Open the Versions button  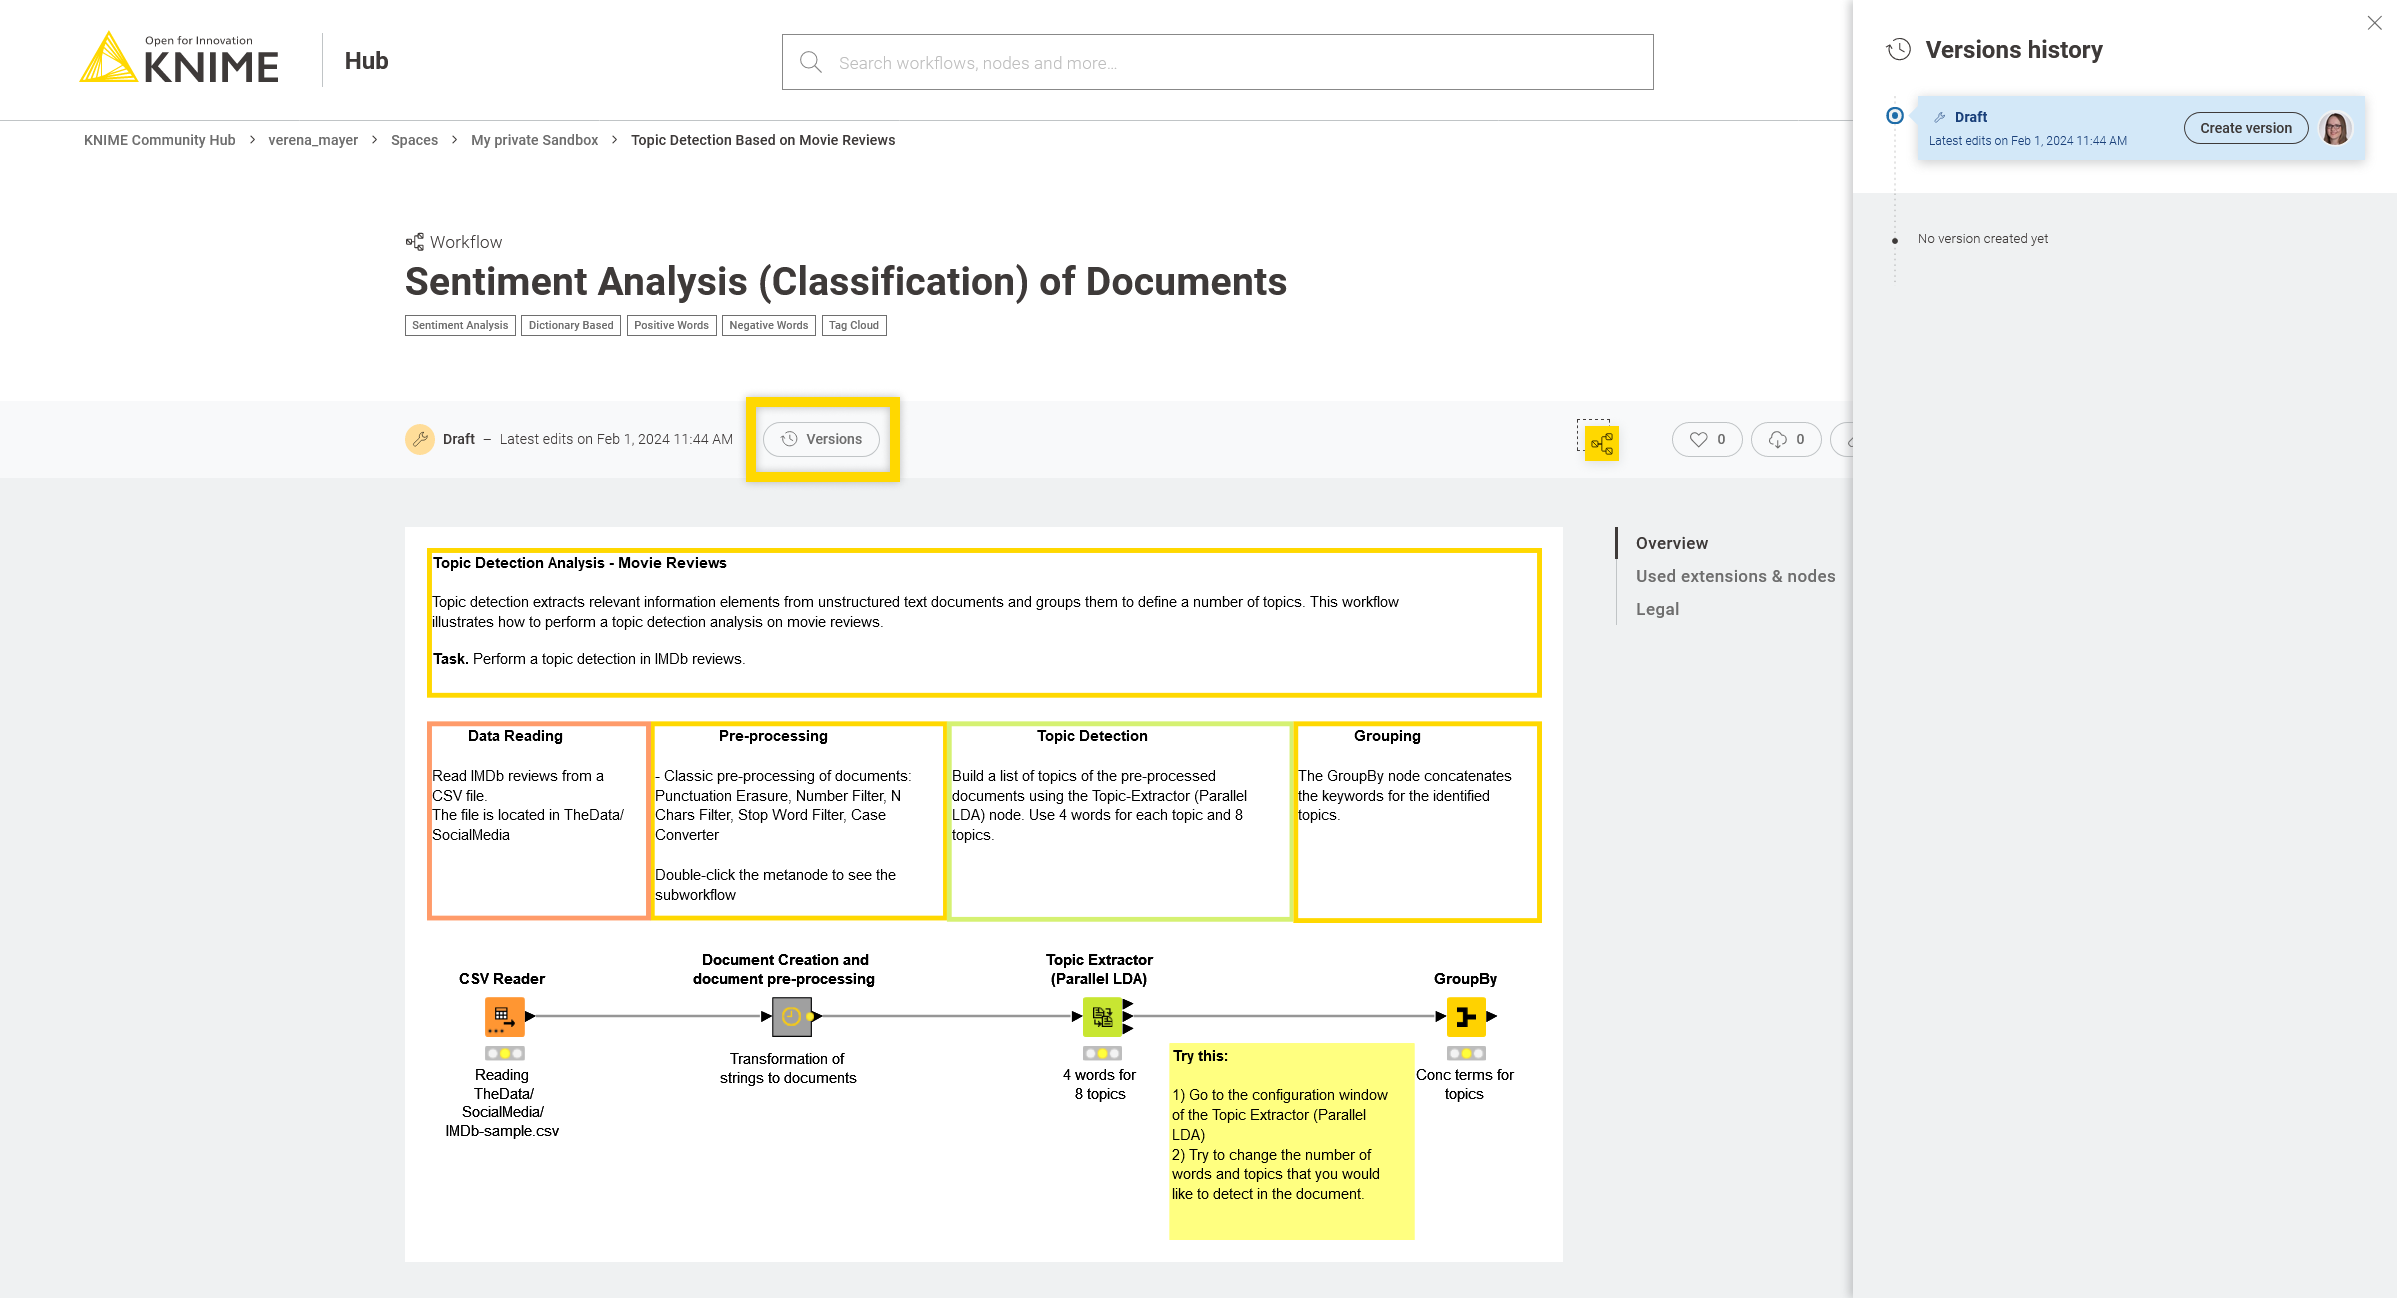coord(821,439)
